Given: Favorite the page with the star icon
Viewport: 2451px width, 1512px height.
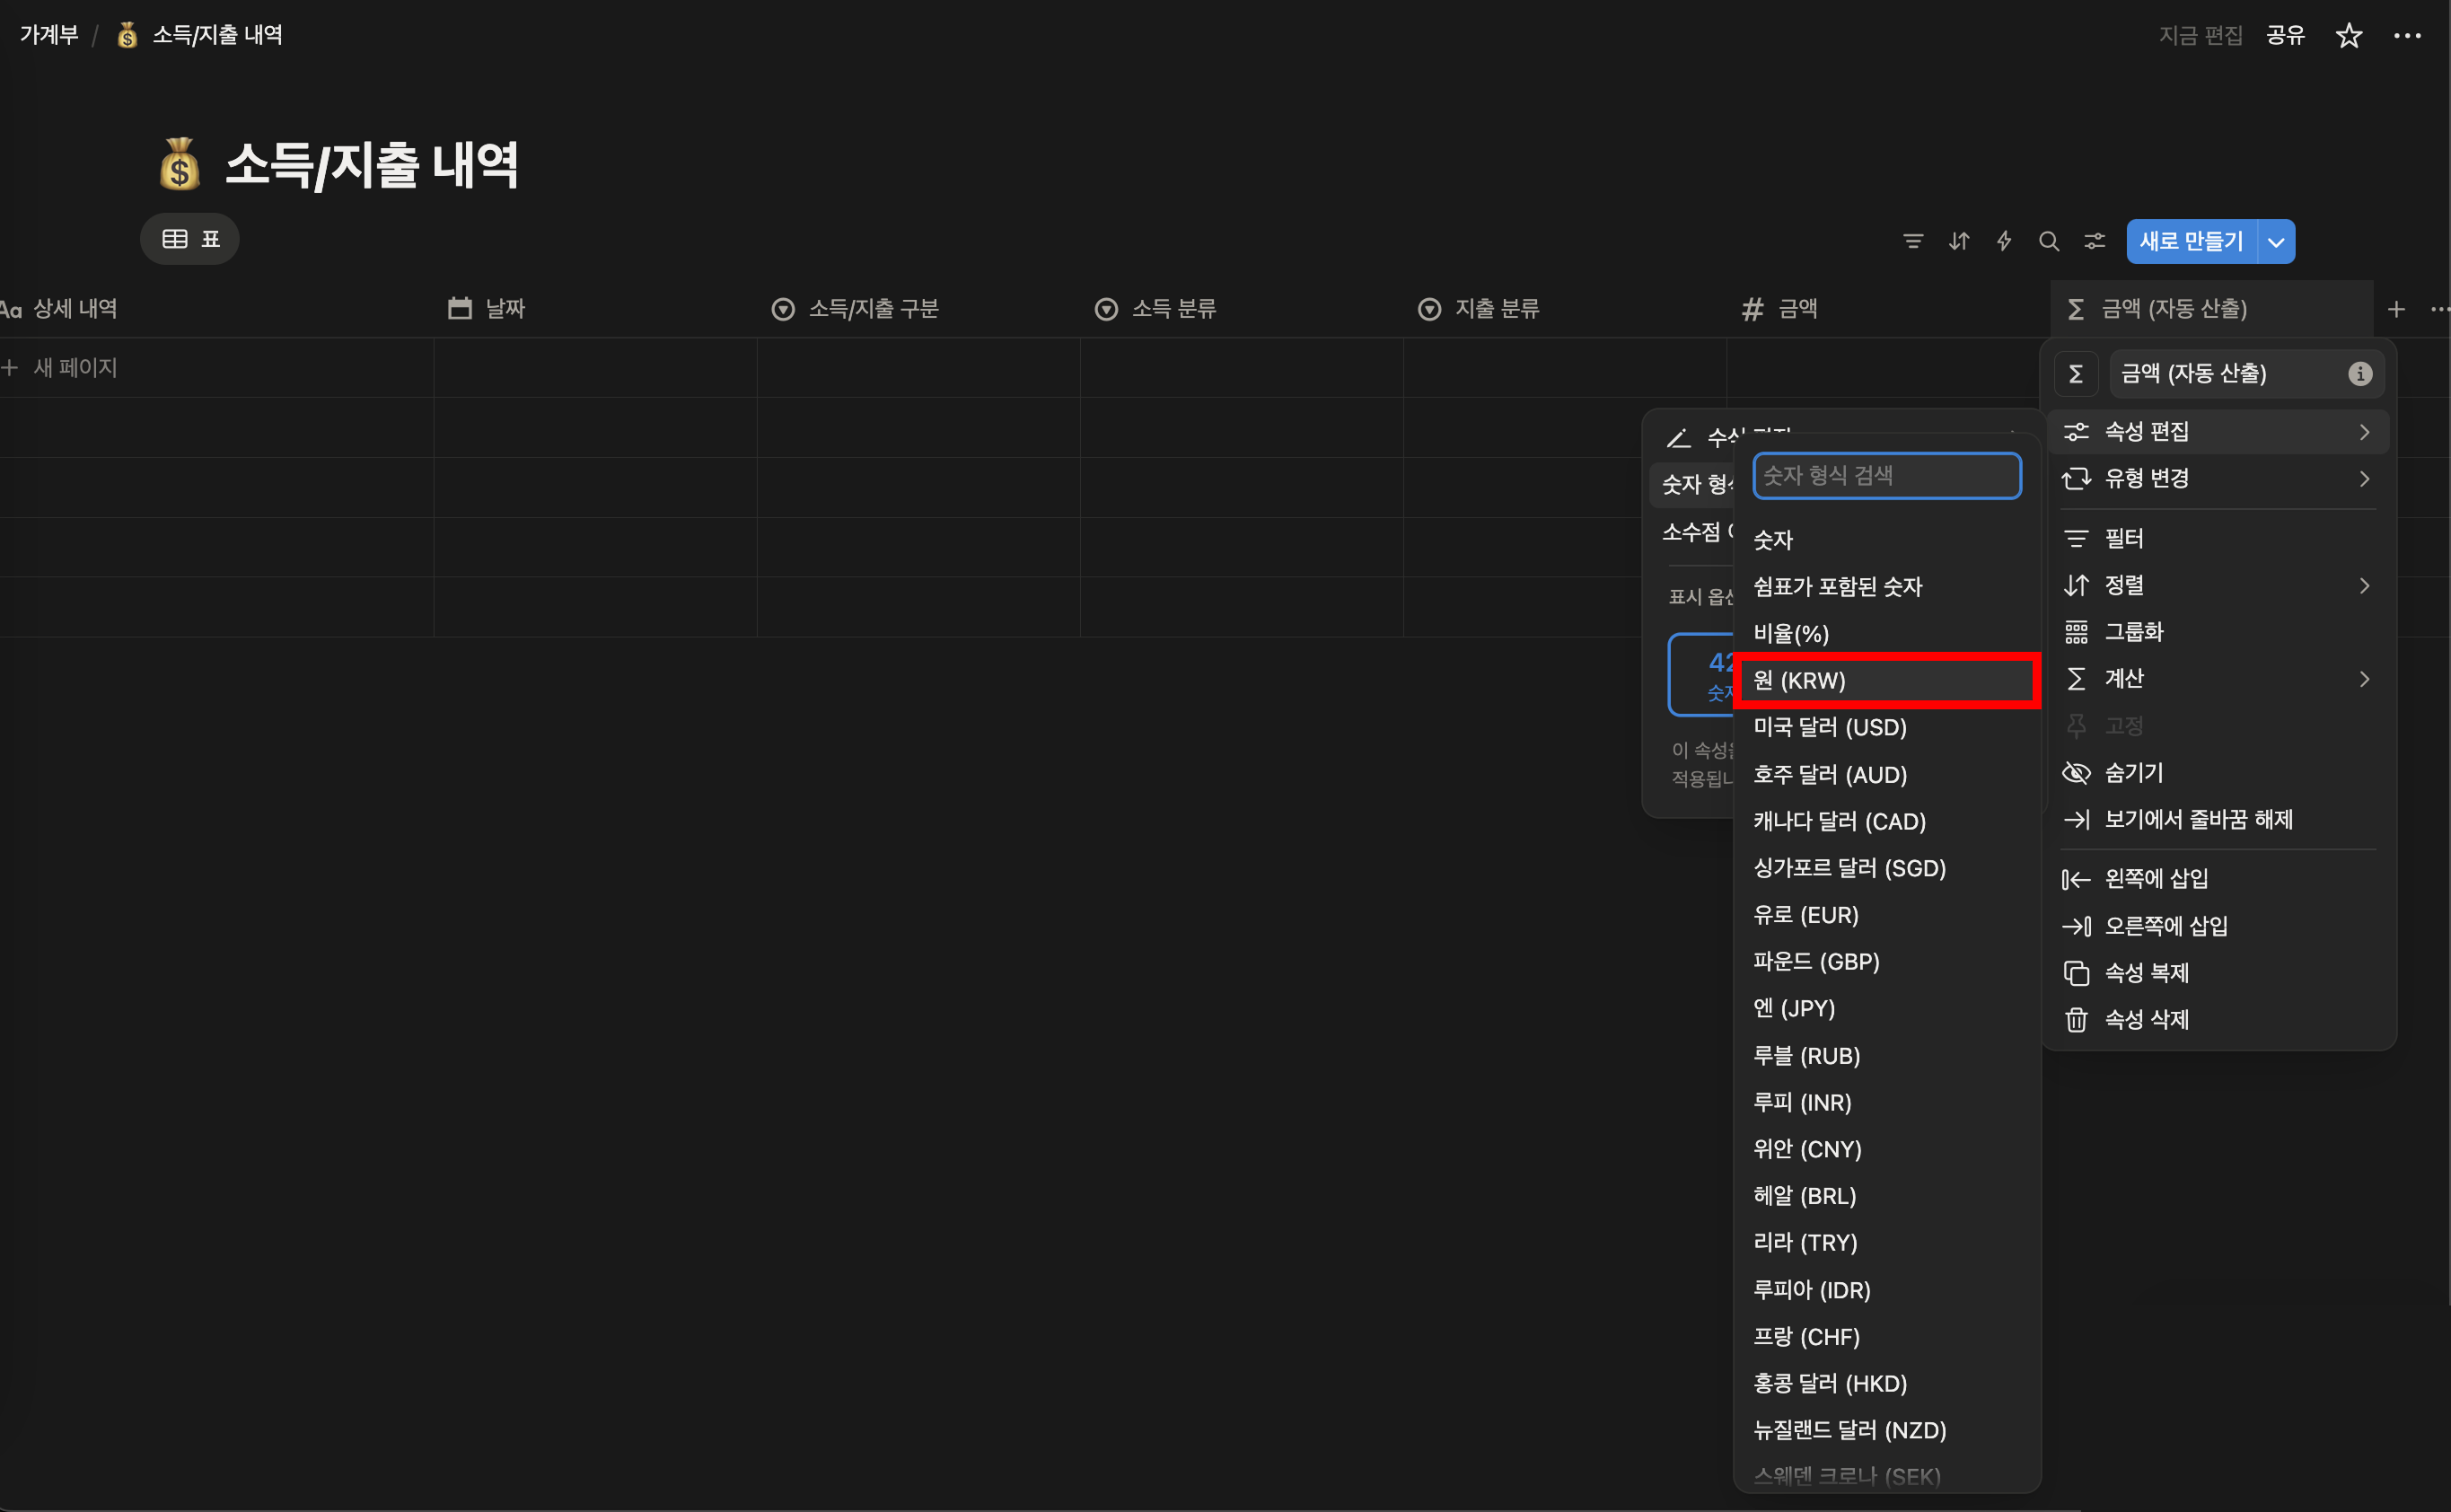Looking at the screenshot, I should coord(2348,36).
